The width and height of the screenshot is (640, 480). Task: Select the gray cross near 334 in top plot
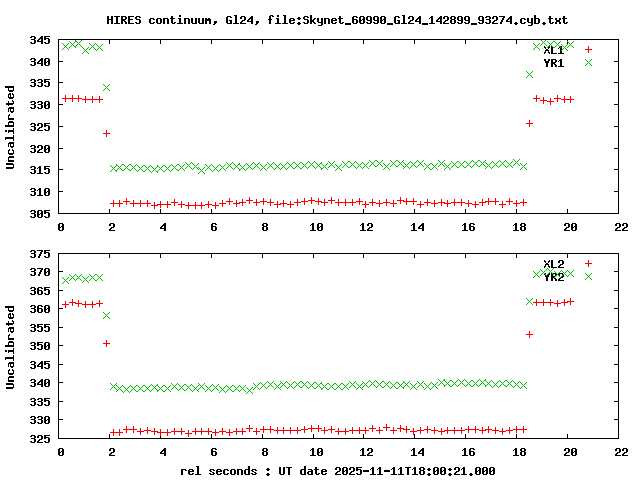106,88
